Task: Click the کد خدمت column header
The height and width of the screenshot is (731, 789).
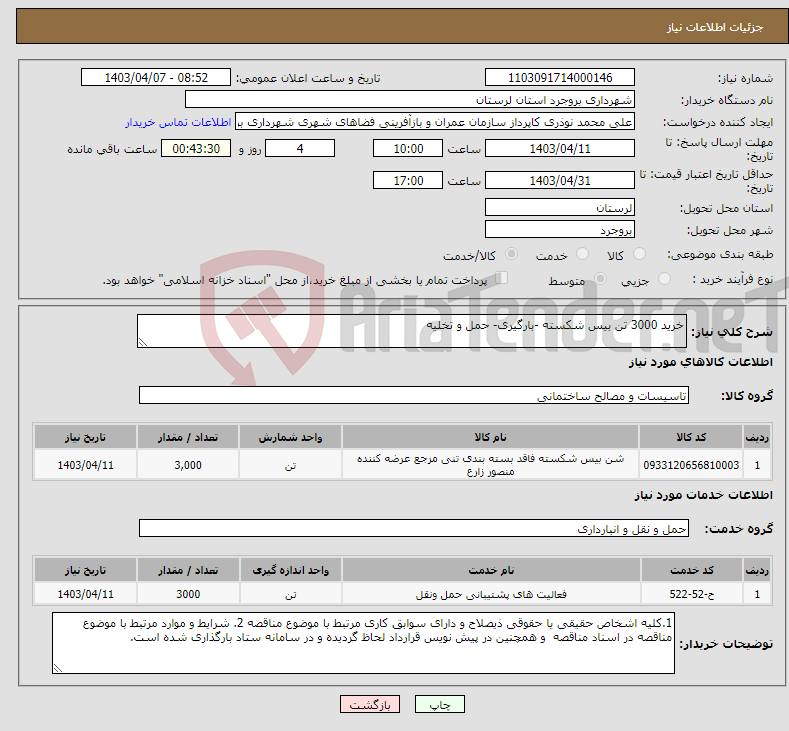Action: pyautogui.click(x=691, y=570)
